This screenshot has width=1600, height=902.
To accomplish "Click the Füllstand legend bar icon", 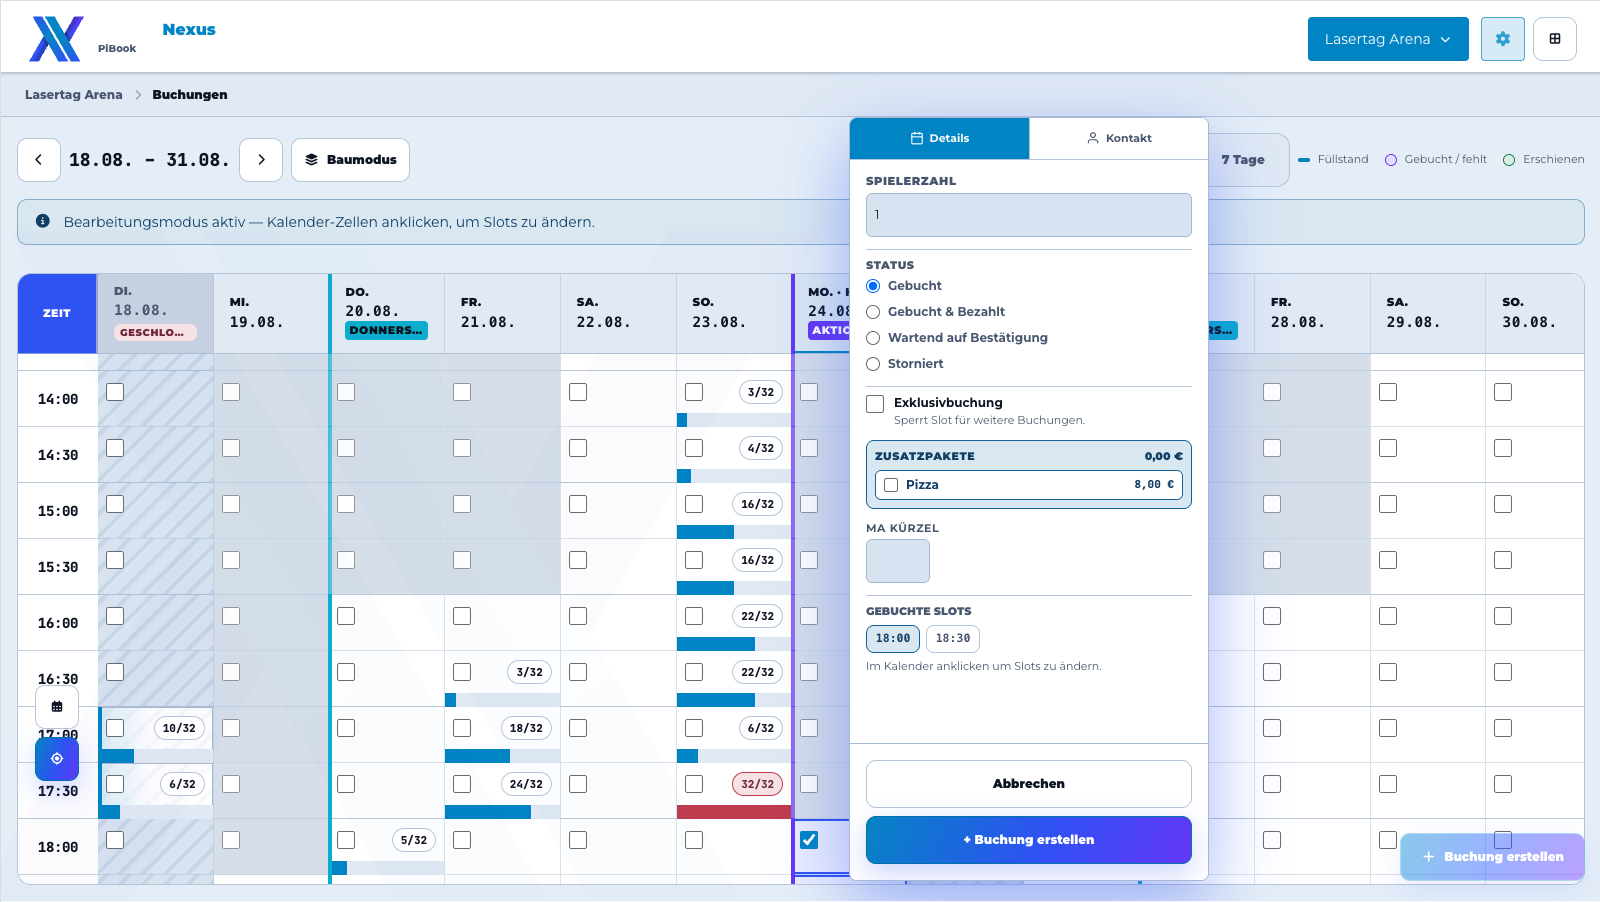I will click(1304, 160).
